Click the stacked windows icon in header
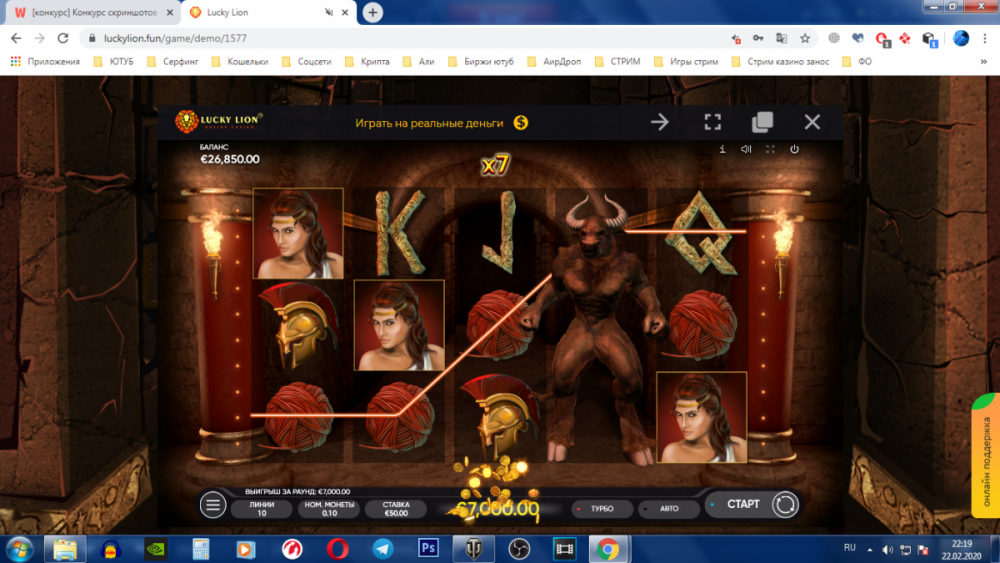The height and width of the screenshot is (563, 1000). tap(762, 122)
